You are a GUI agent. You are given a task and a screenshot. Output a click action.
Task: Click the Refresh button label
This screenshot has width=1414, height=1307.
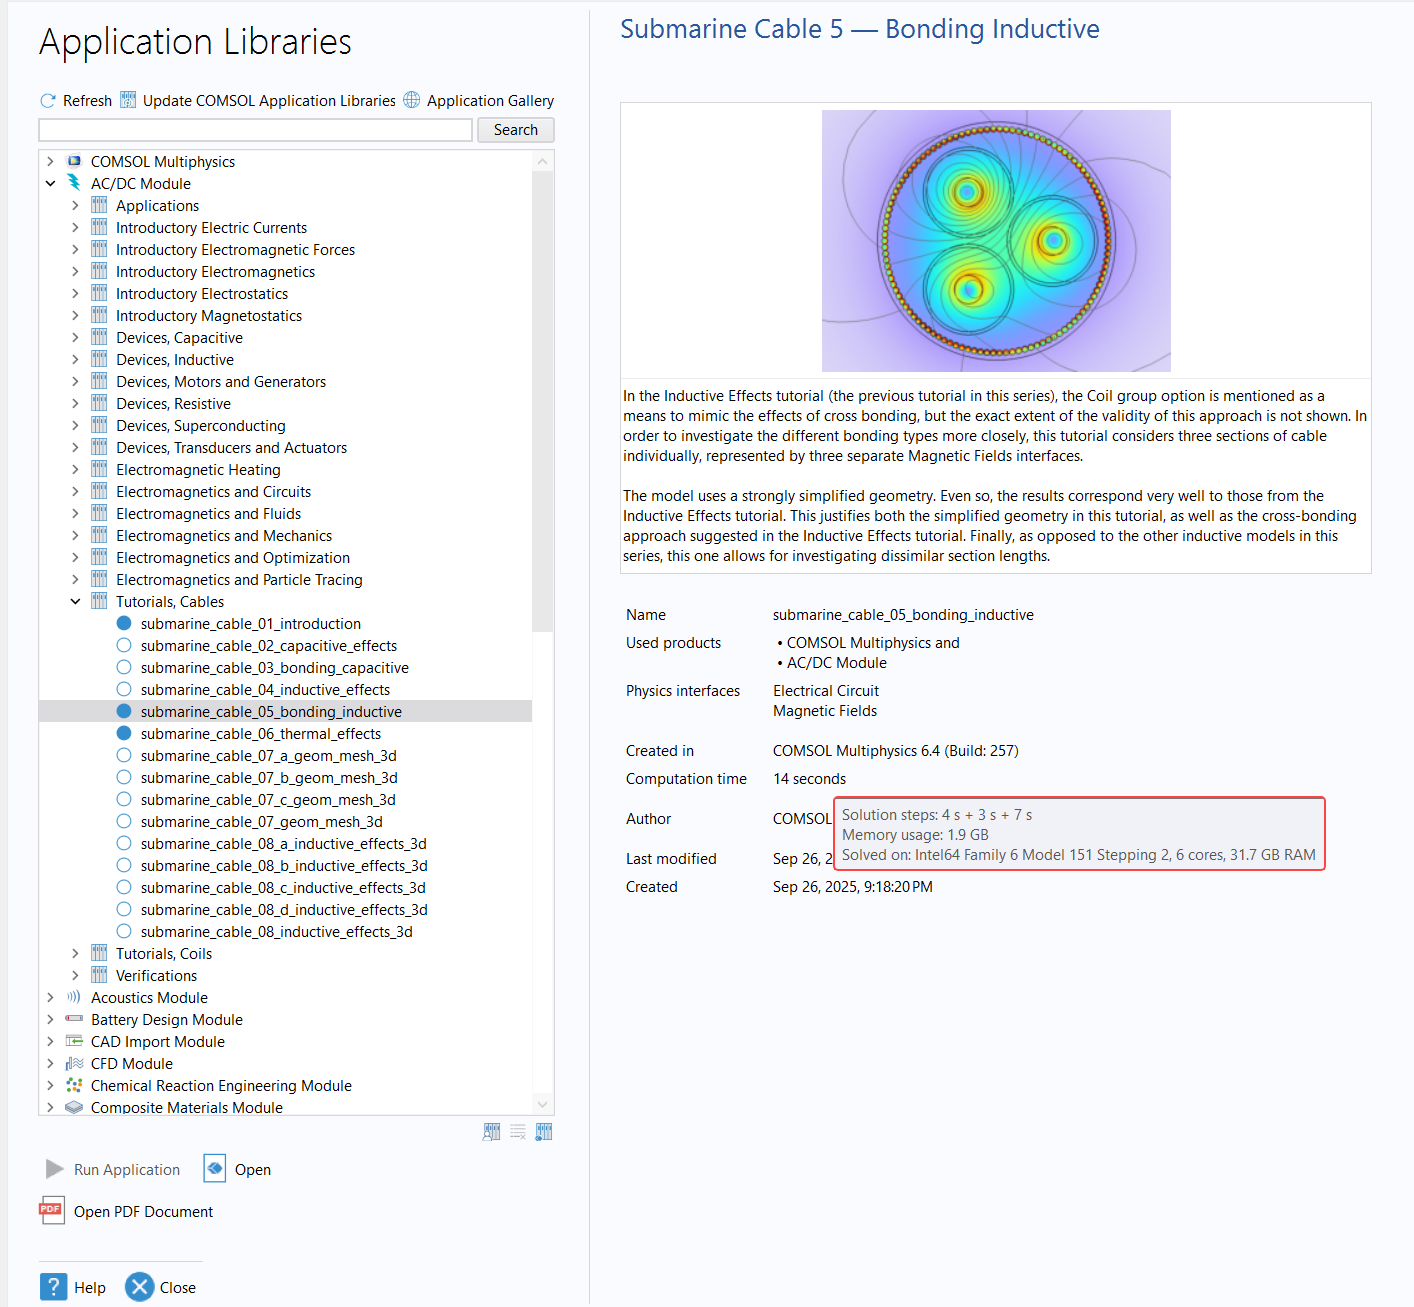point(87,101)
